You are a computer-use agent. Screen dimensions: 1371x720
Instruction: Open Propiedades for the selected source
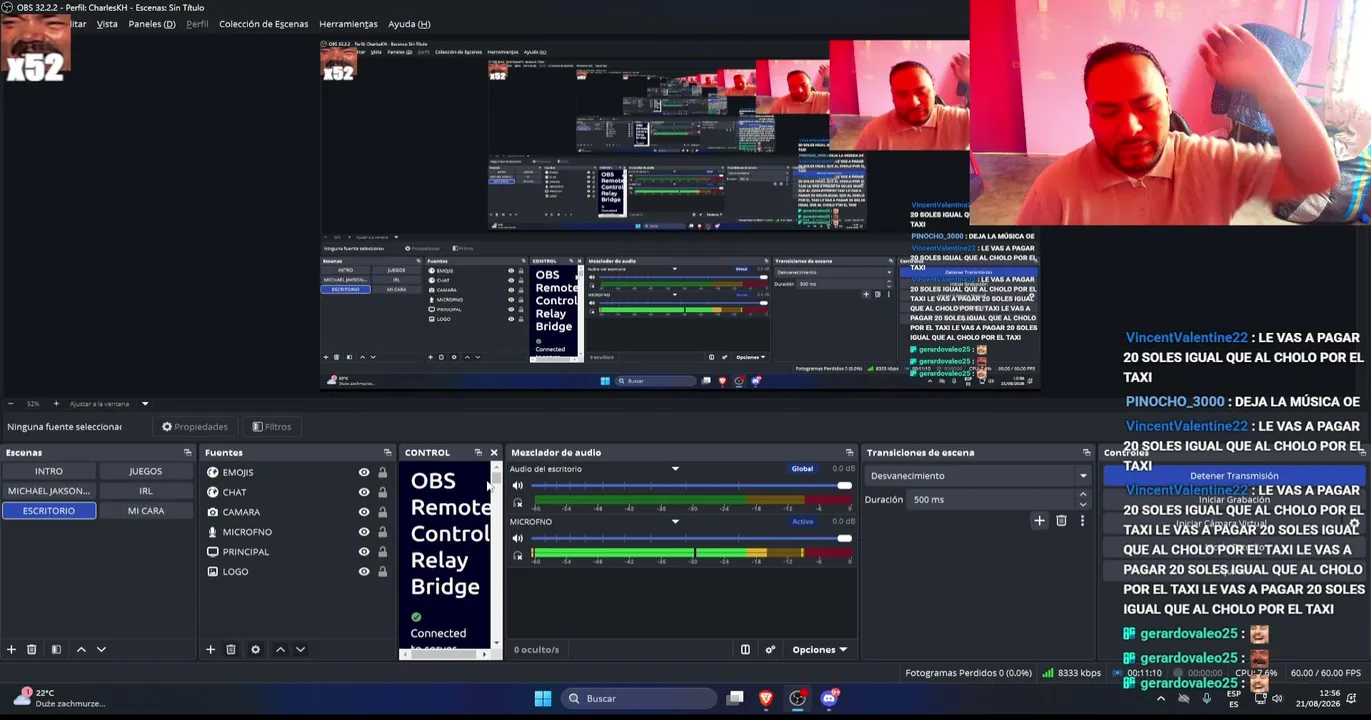click(195, 427)
